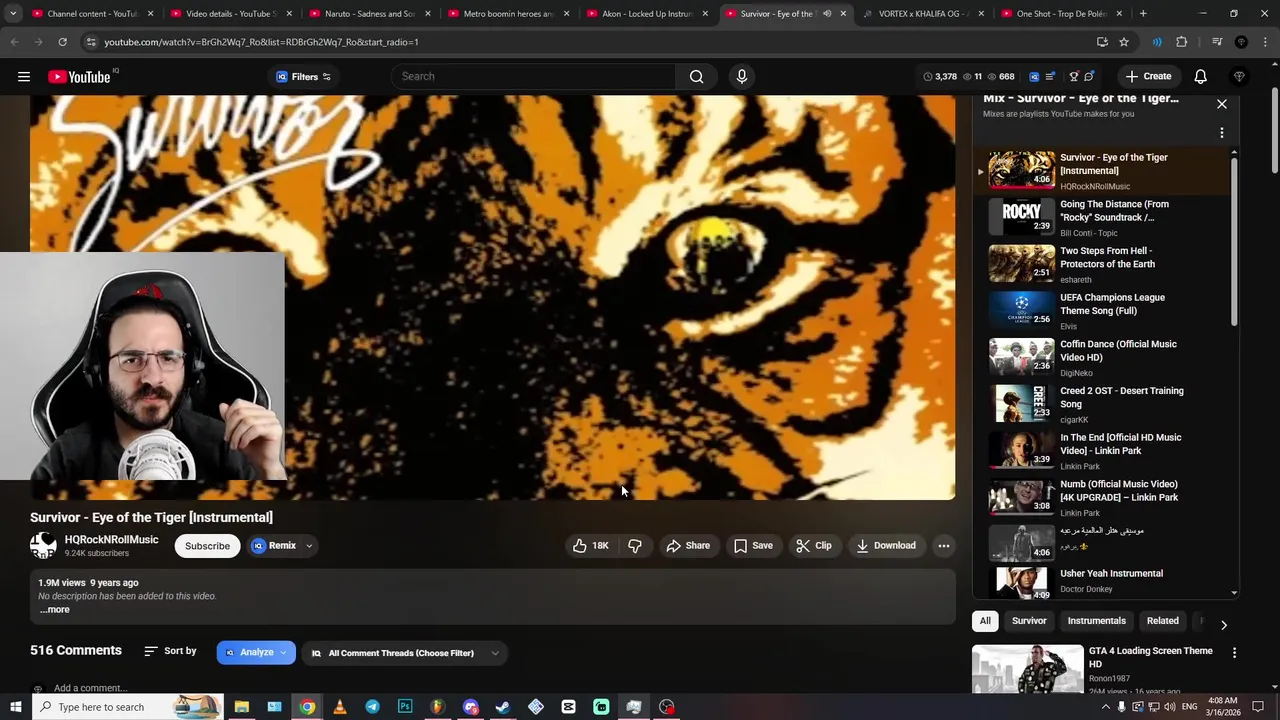Open HQRockNRollMusic channel name link
Image resolution: width=1280 pixels, height=720 pixels.
click(x=111, y=540)
